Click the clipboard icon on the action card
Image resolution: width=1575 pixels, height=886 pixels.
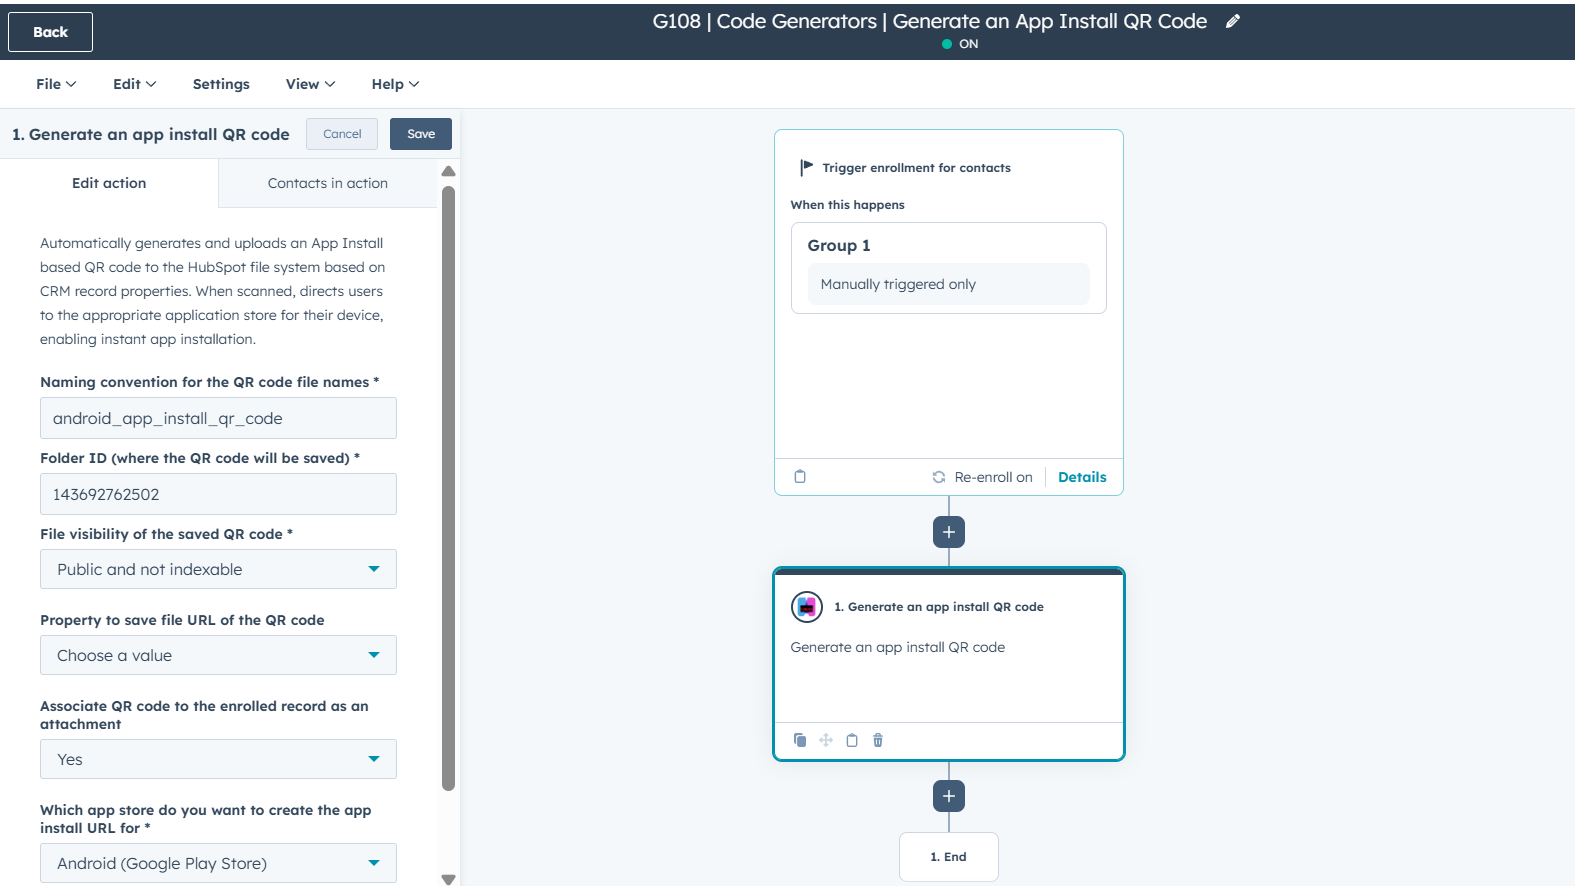[852, 740]
